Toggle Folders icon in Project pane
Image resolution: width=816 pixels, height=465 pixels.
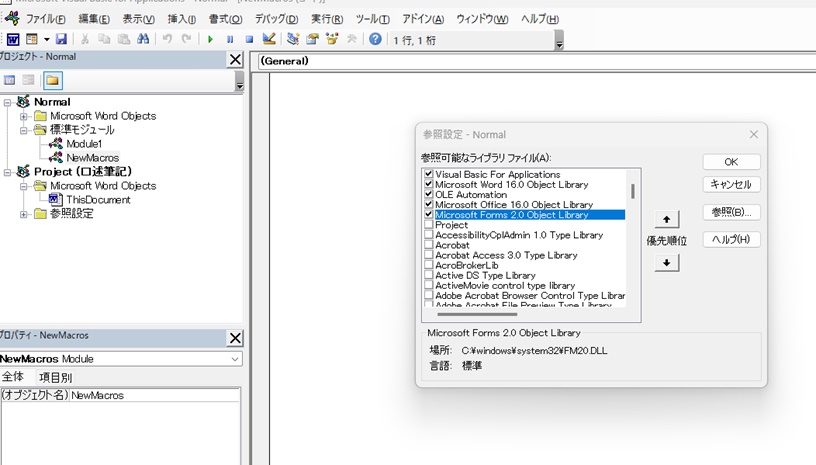(x=53, y=81)
